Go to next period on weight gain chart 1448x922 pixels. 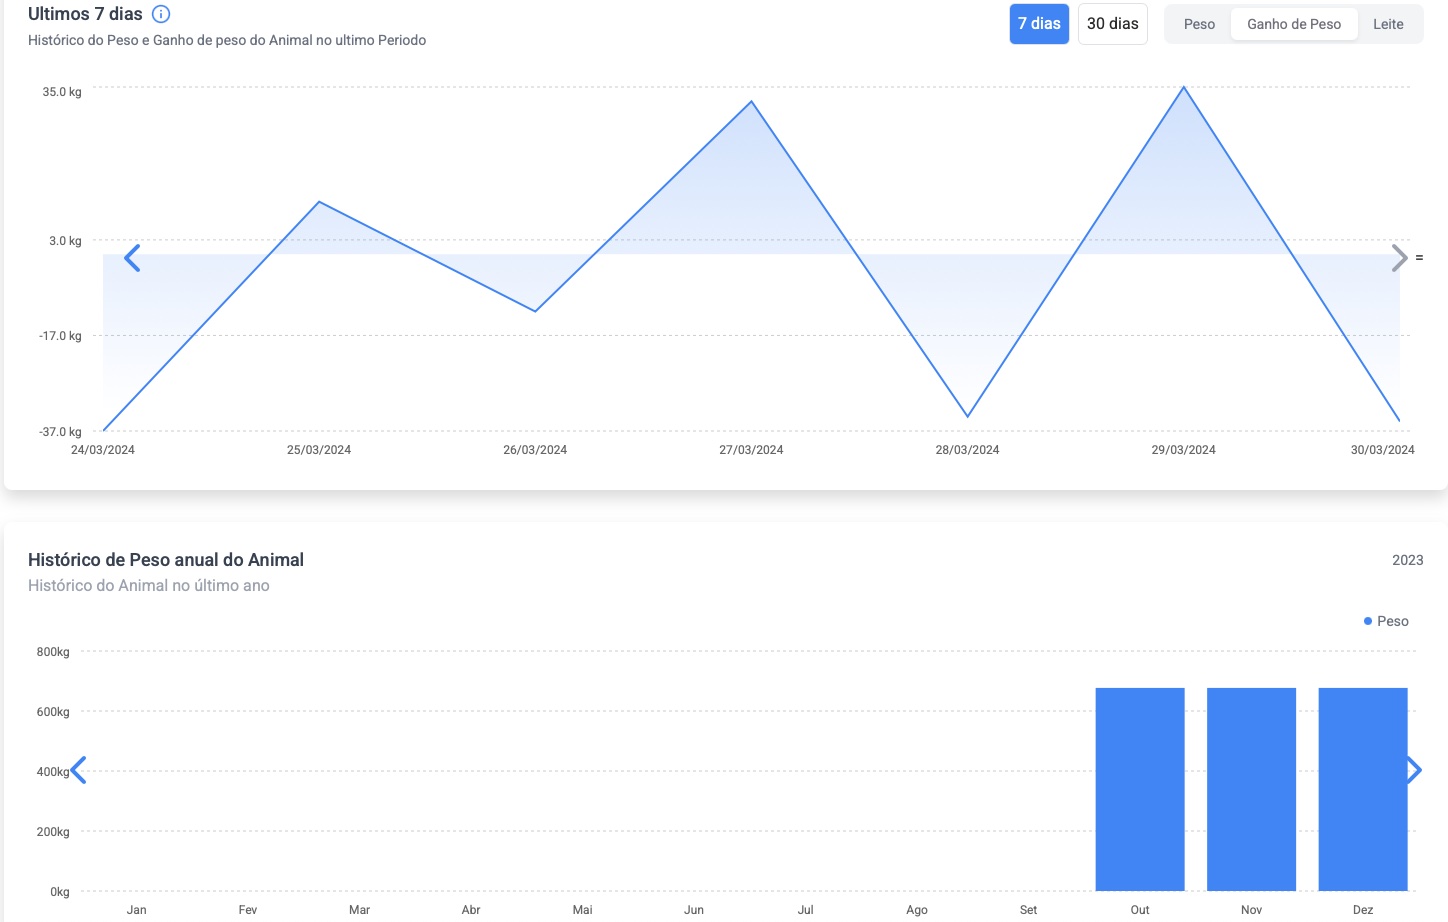[x=1399, y=258]
